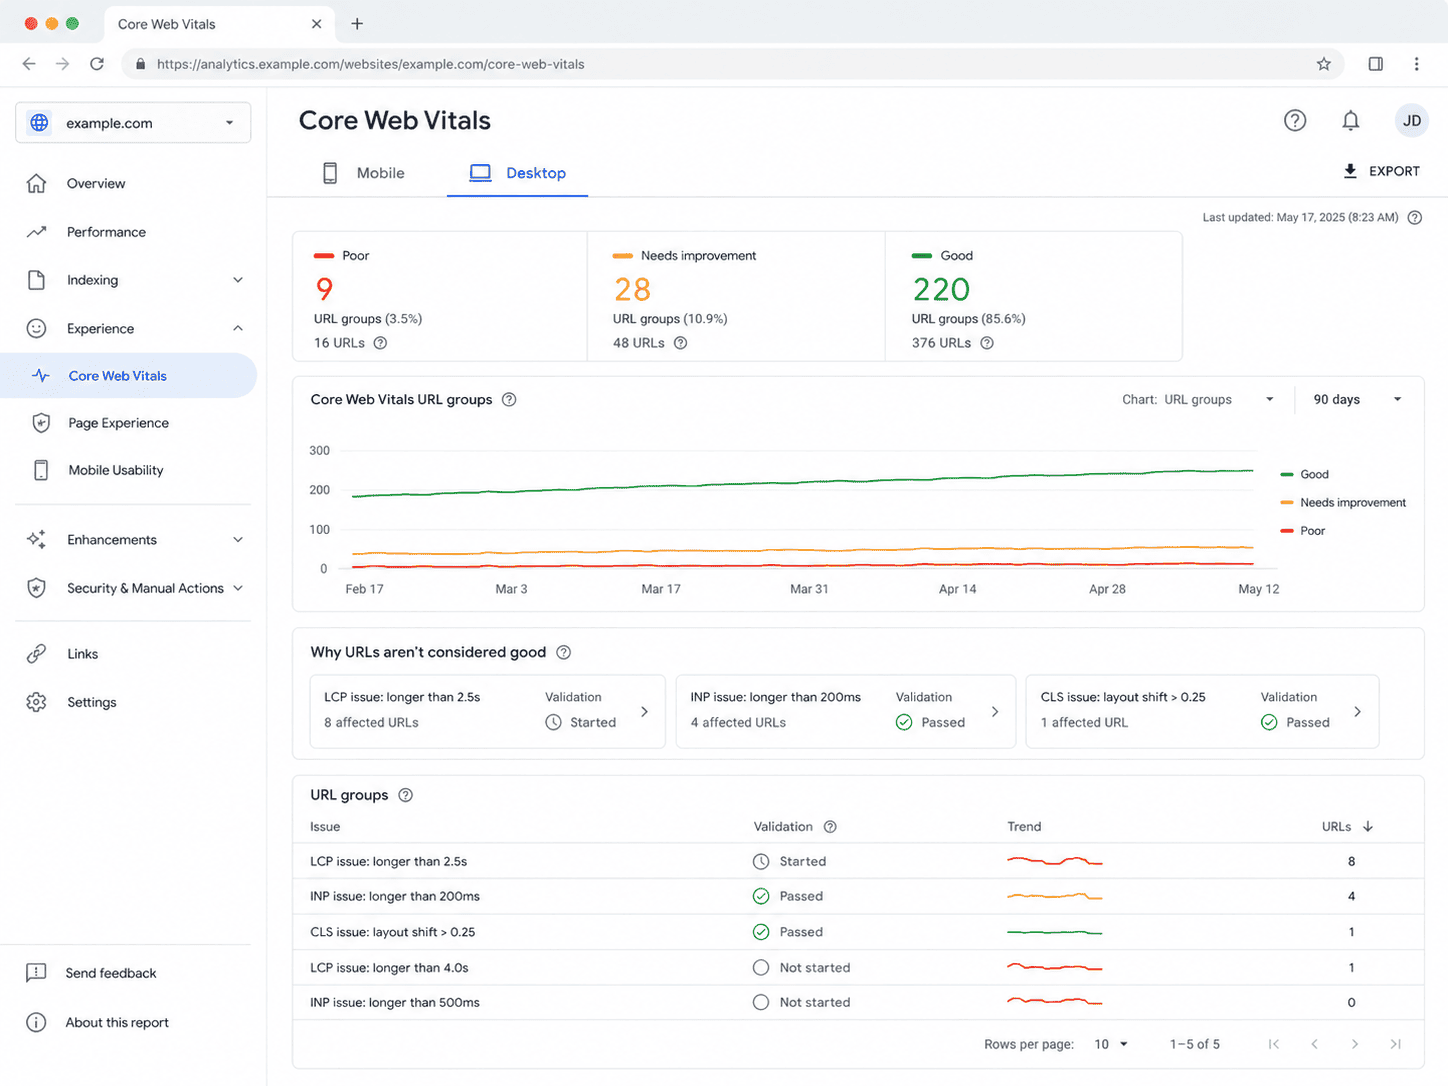Toggle Needs improvement series in chart legend

[1343, 503]
